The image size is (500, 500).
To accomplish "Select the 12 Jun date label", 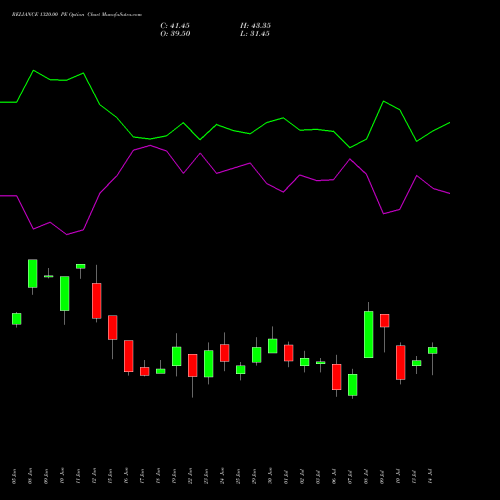I will 94,476.
